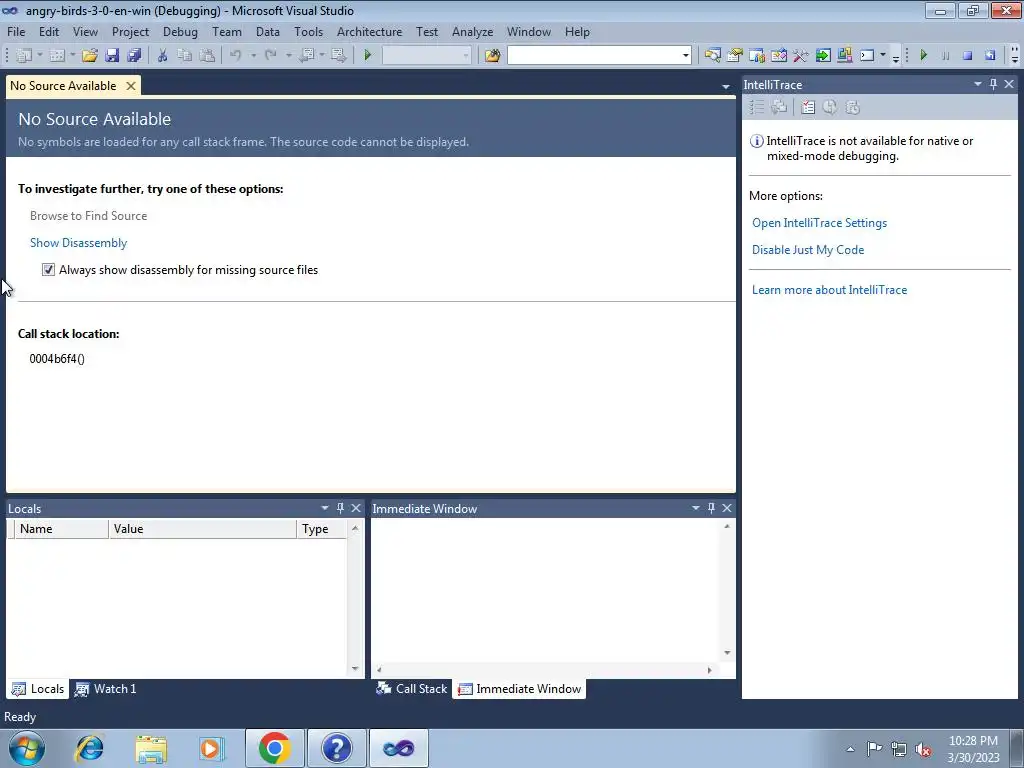Click the Restart debugging icon
1024x768 pixels.
coord(990,56)
